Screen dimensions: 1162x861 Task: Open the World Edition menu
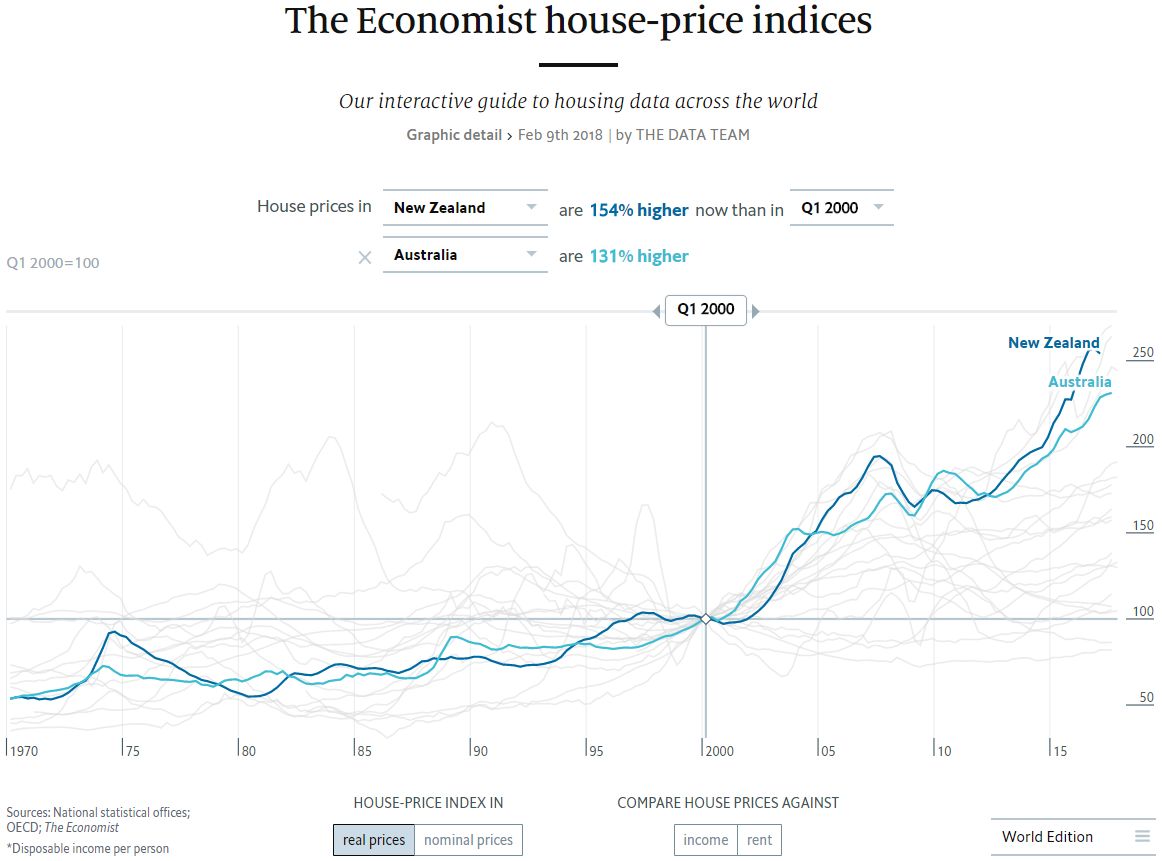1047,837
